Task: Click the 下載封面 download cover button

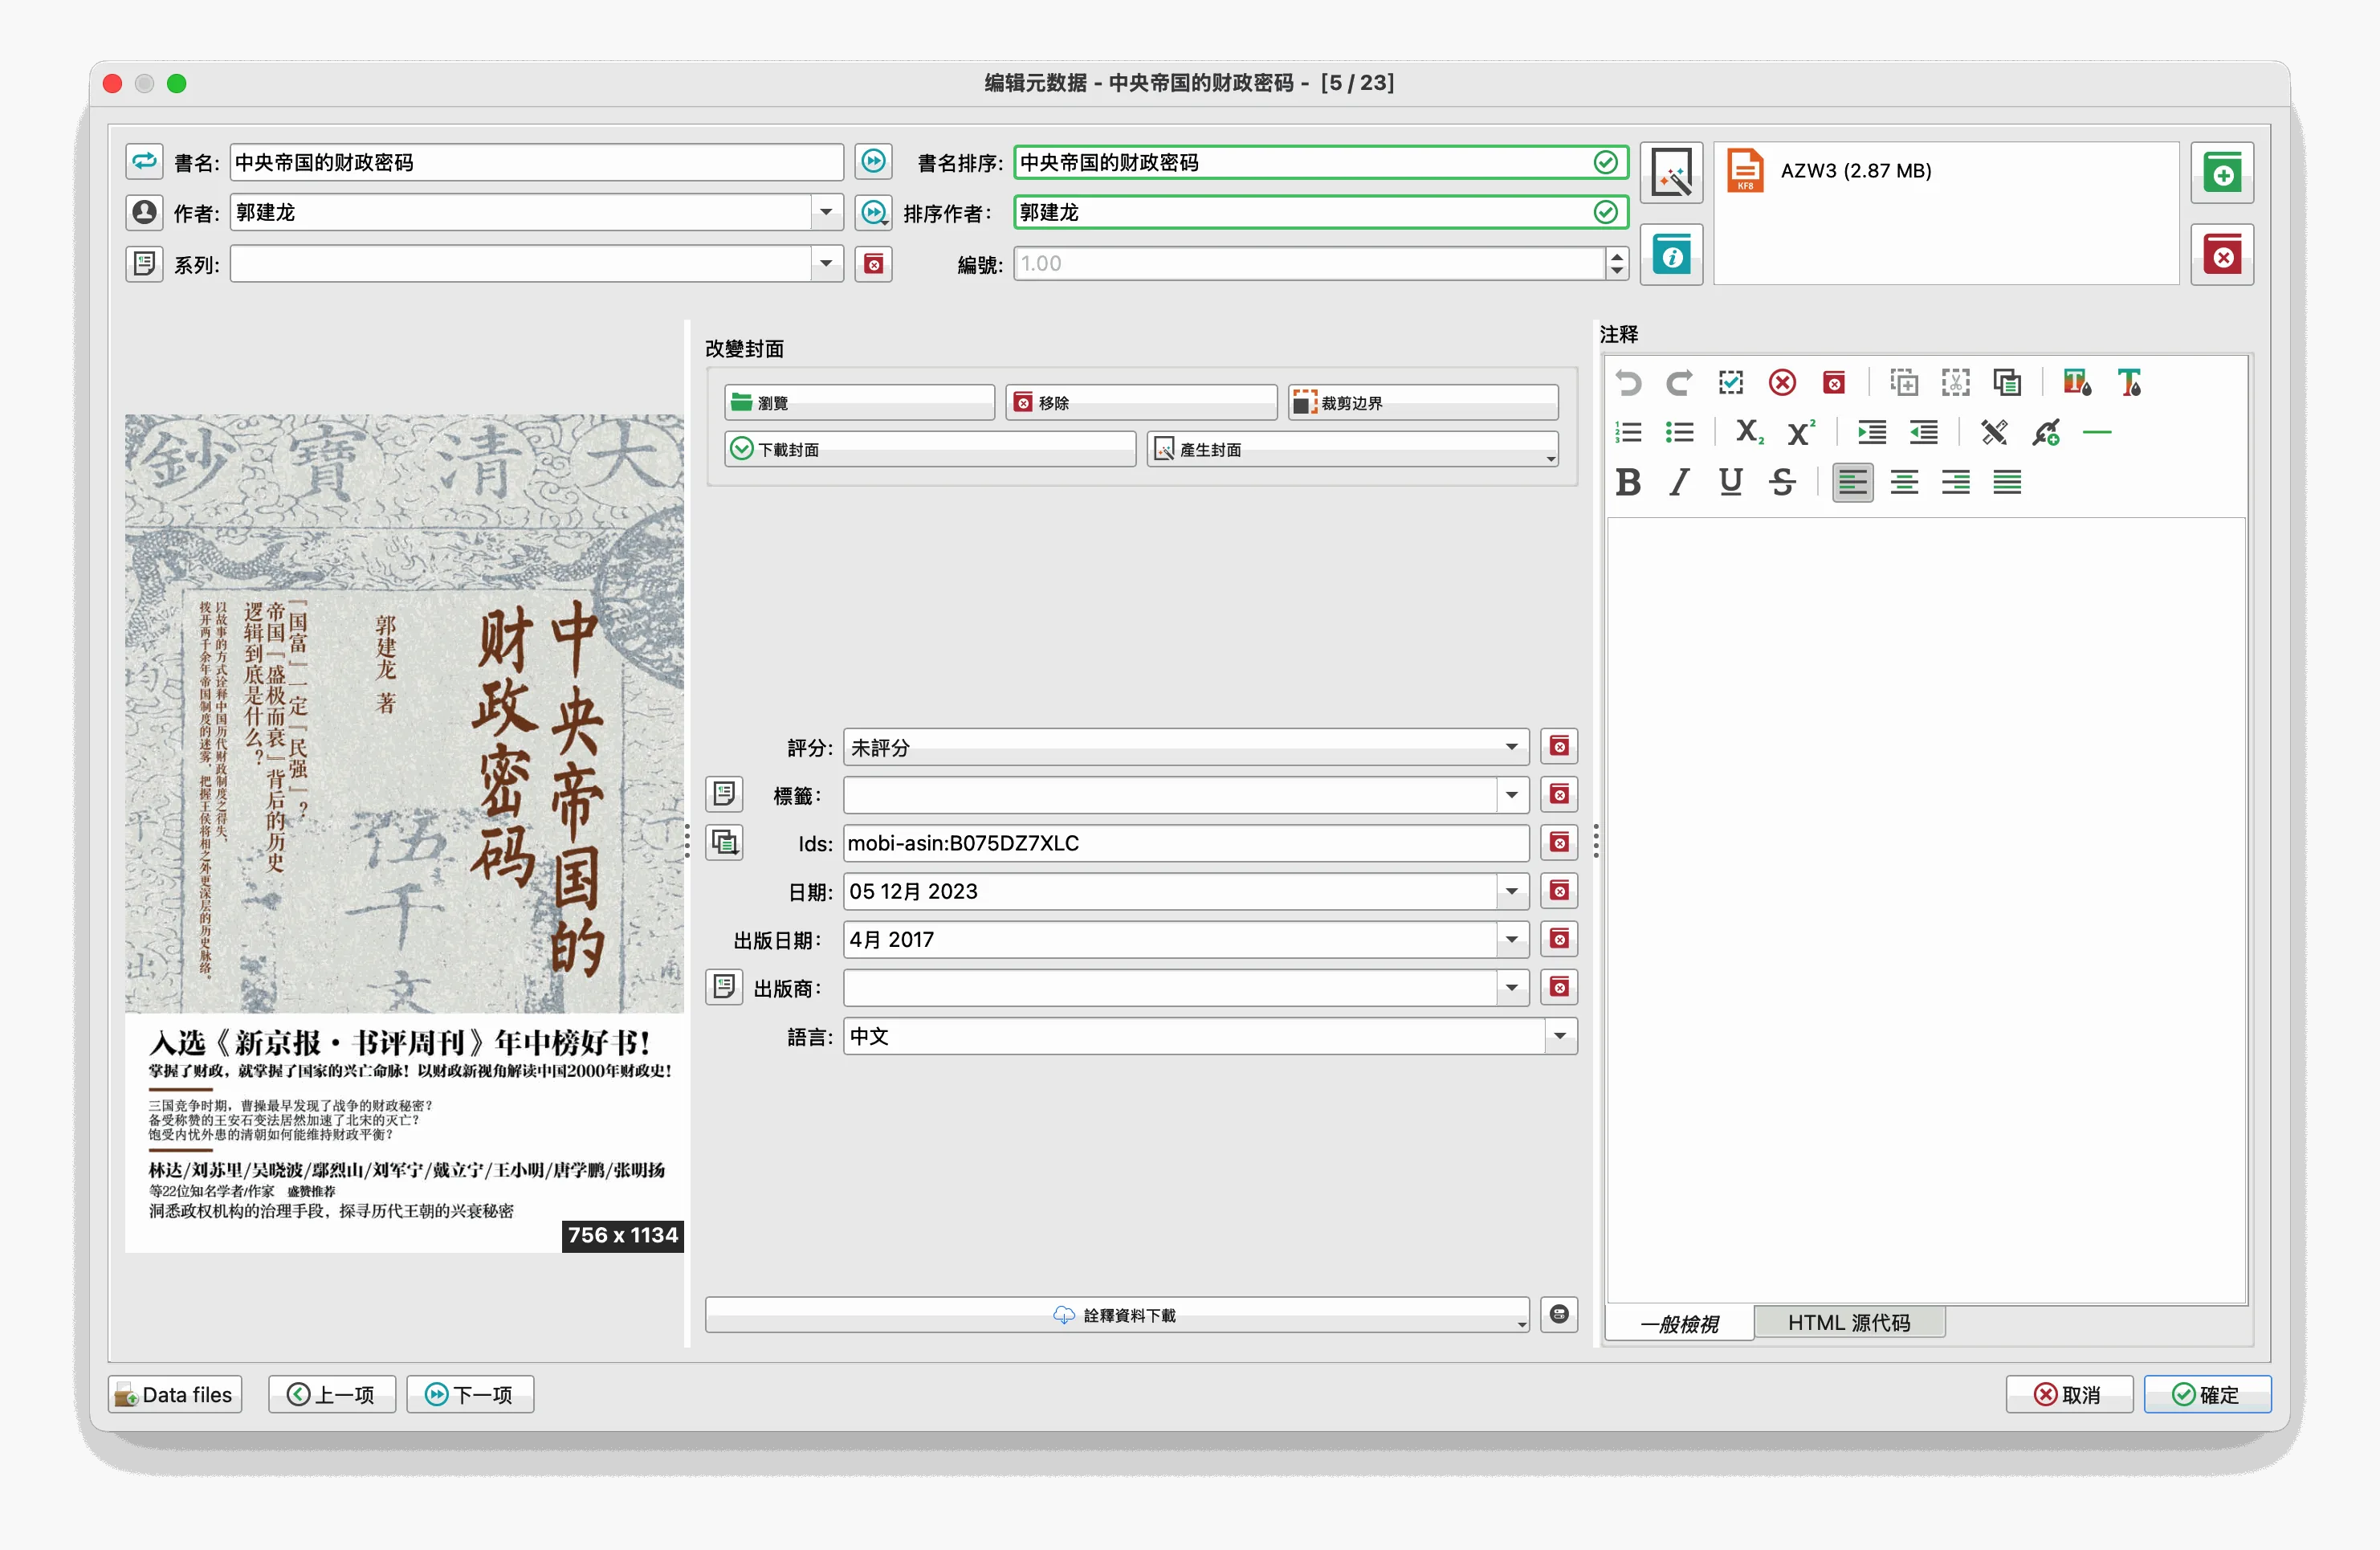Action: (x=930, y=449)
